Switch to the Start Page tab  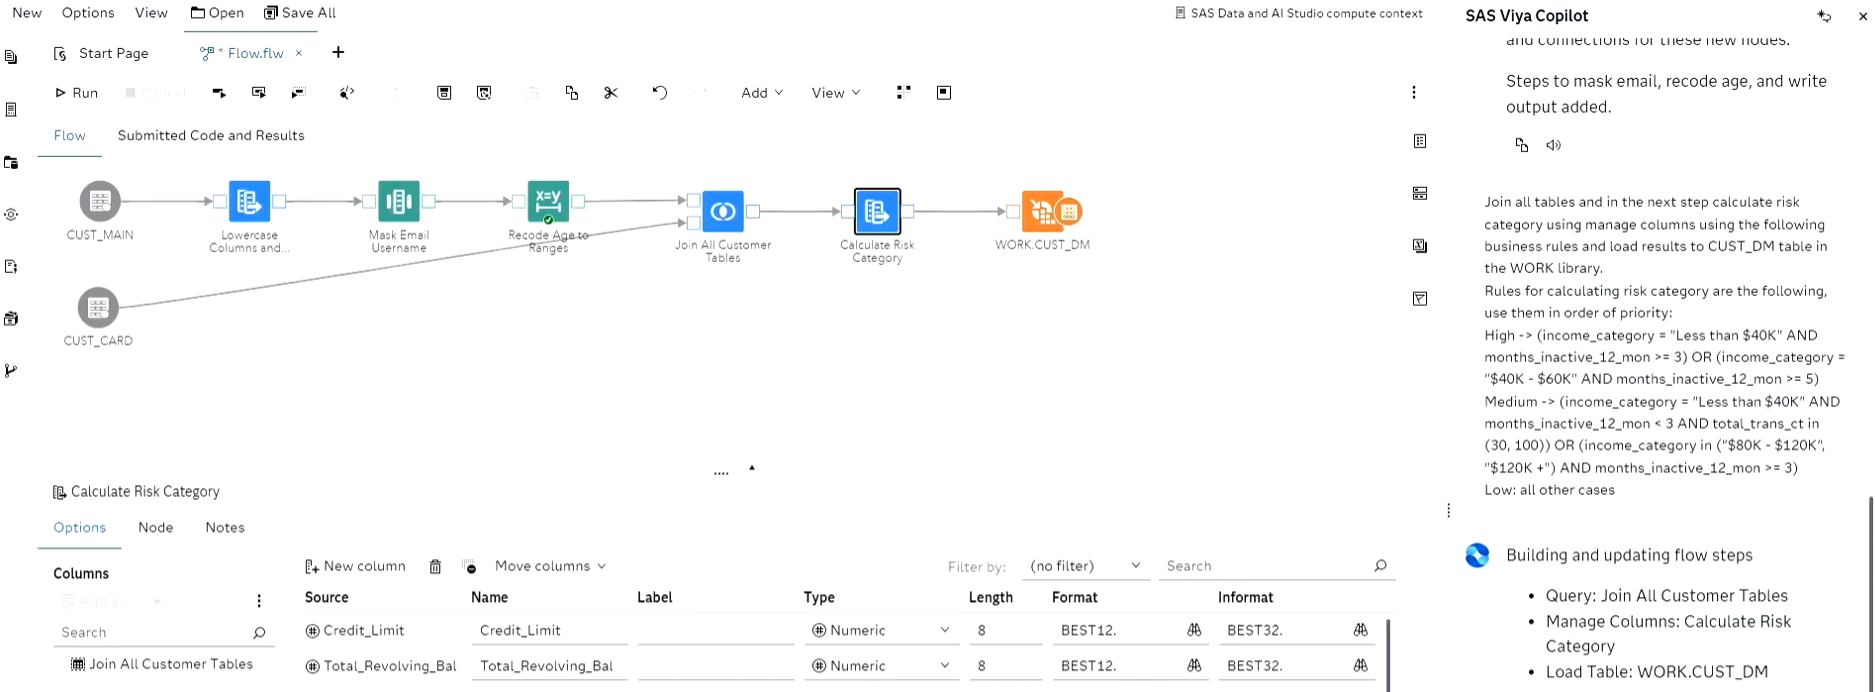click(103, 54)
